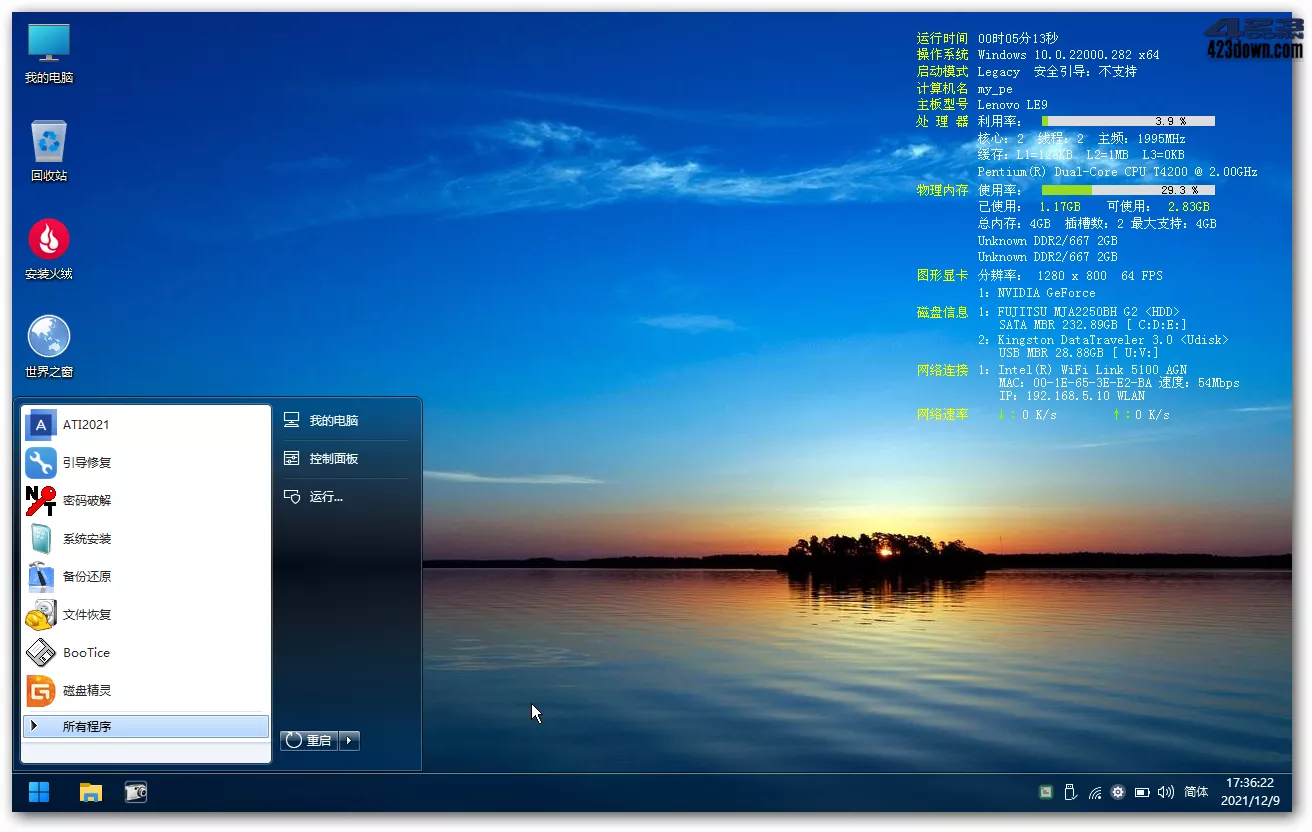Image resolution: width=1312 pixels, height=832 pixels.
Task: Switch input method via 简体 indicator
Action: (x=1196, y=793)
